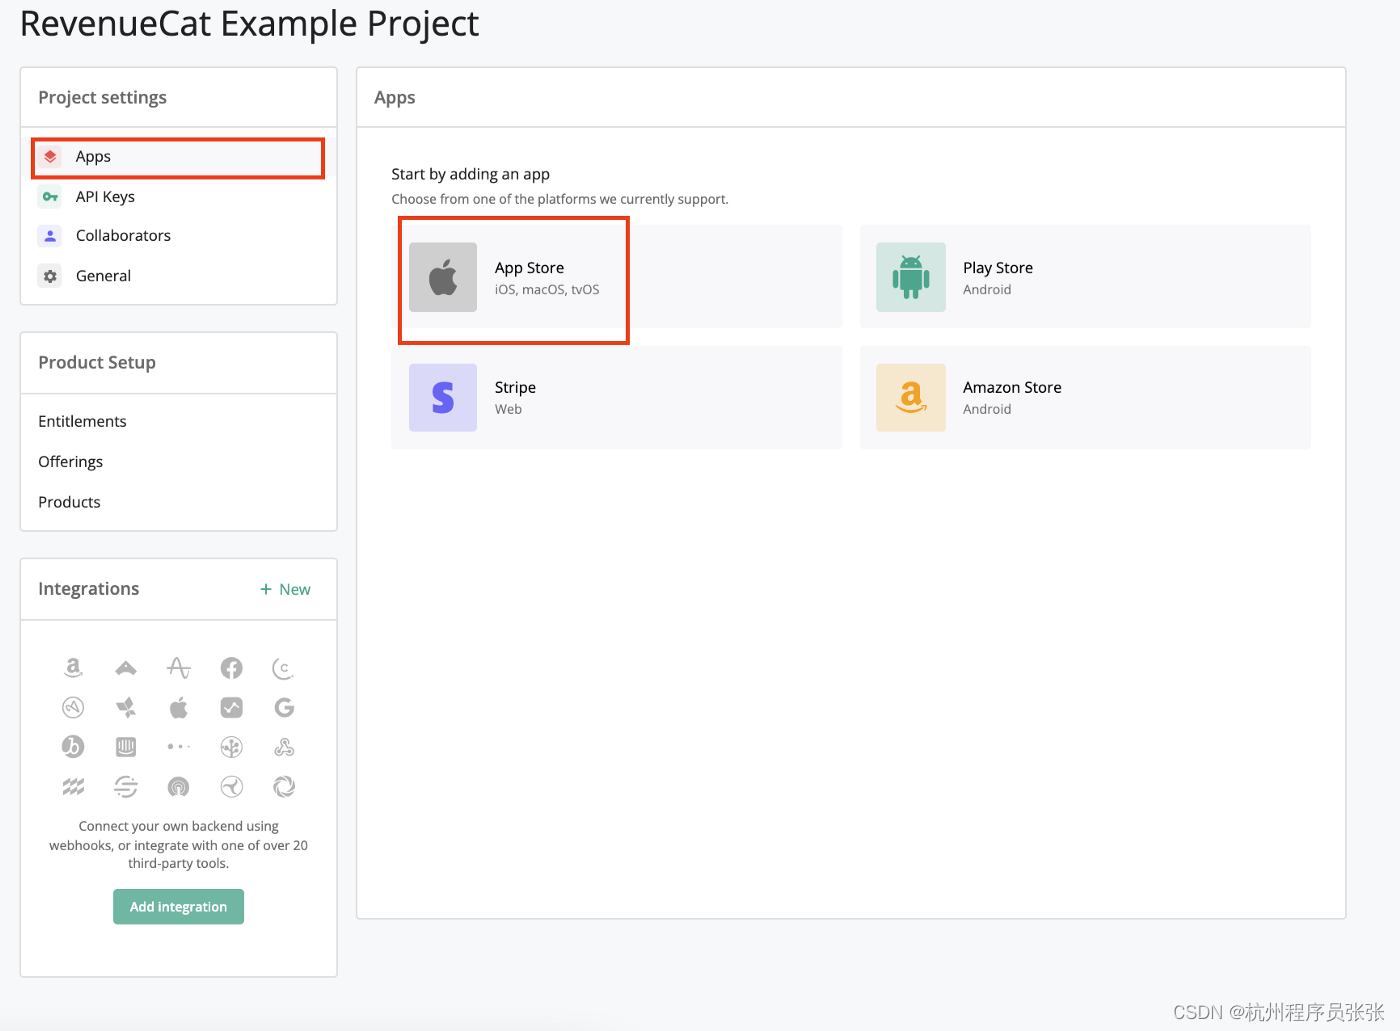The height and width of the screenshot is (1031, 1400).
Task: Click the Amazon Store orange 'a' icon
Action: pyautogui.click(x=911, y=398)
